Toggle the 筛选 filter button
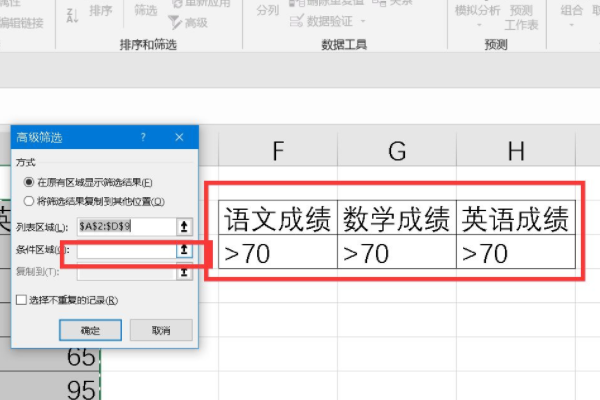This screenshot has width=600, height=400. point(146,10)
